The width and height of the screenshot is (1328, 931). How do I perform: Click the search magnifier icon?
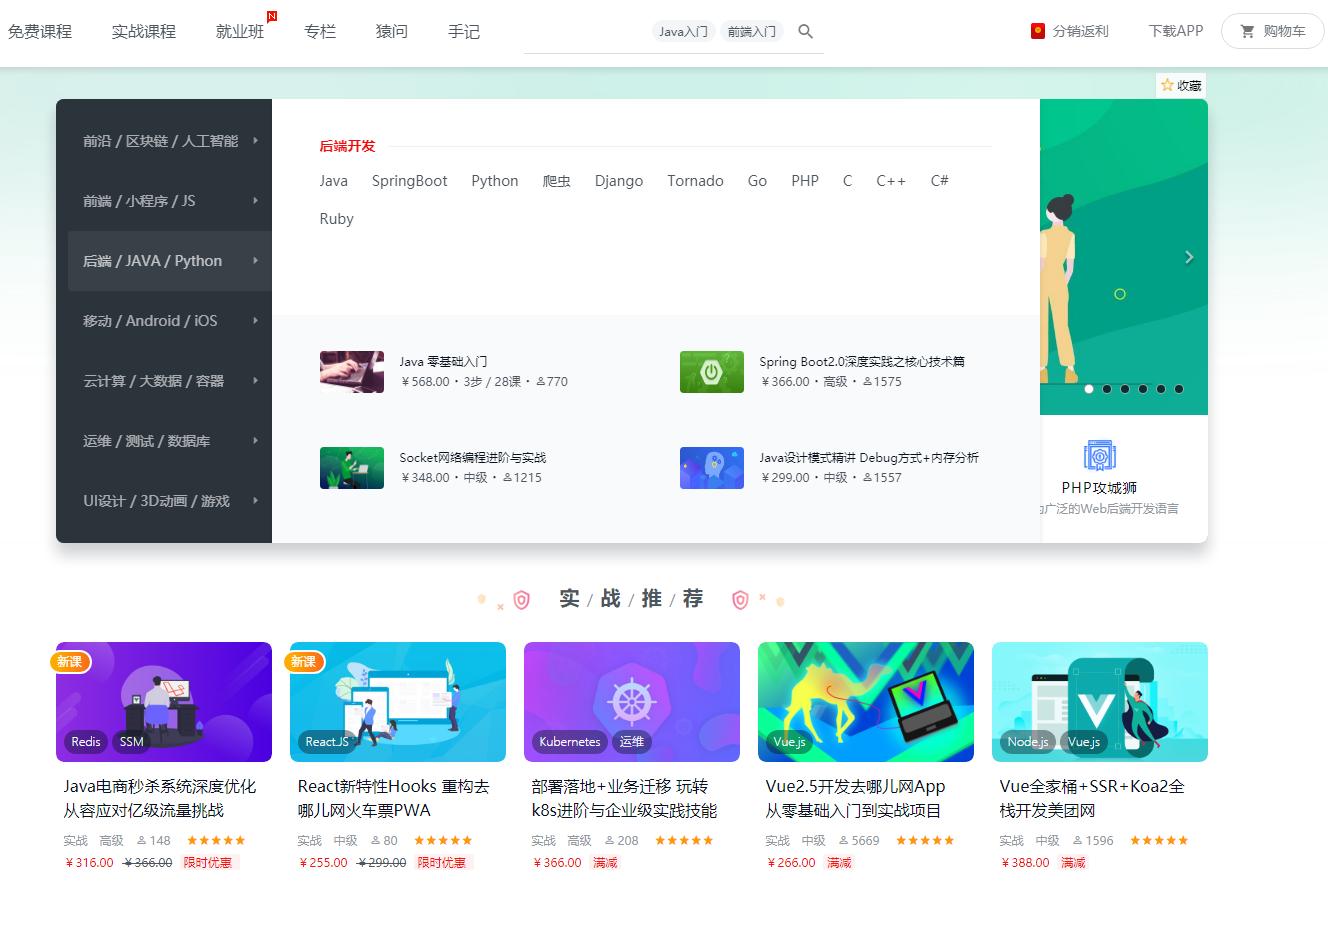805,31
